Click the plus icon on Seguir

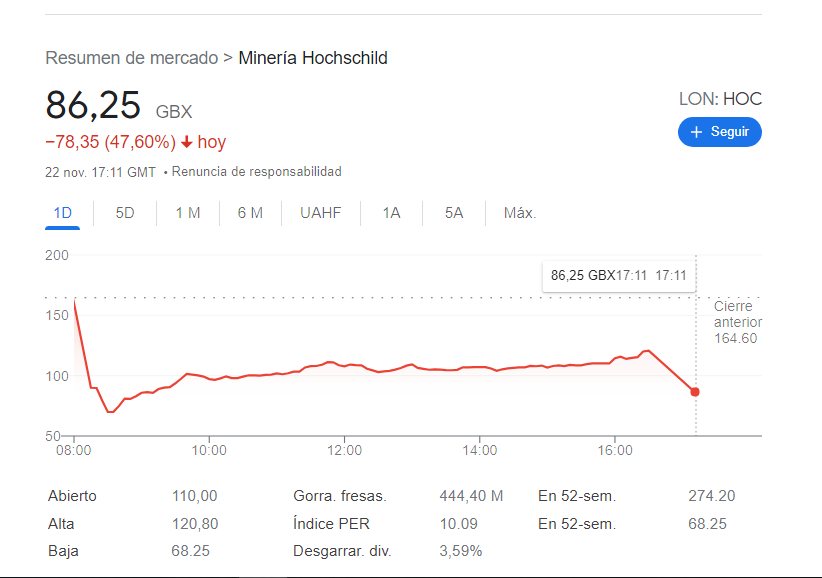(x=697, y=132)
